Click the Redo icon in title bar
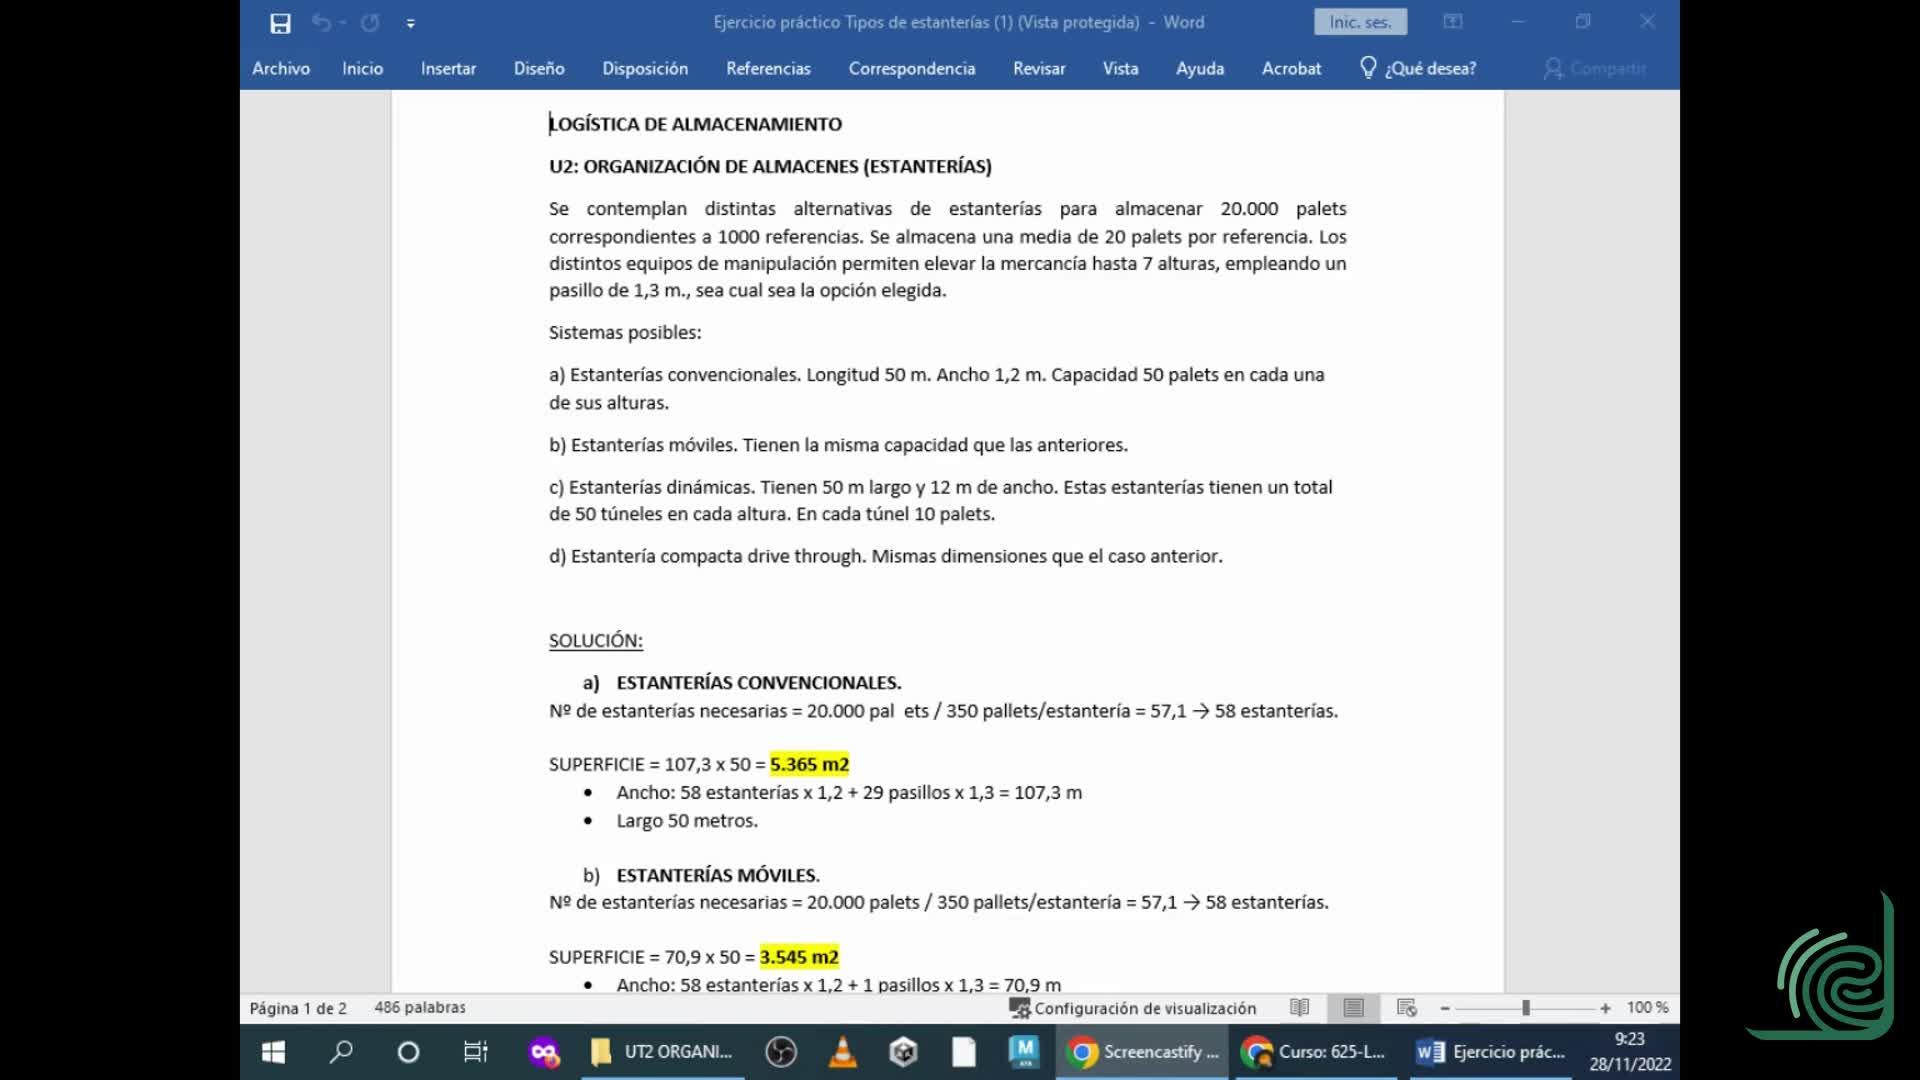This screenshot has width=1920, height=1080. (370, 23)
